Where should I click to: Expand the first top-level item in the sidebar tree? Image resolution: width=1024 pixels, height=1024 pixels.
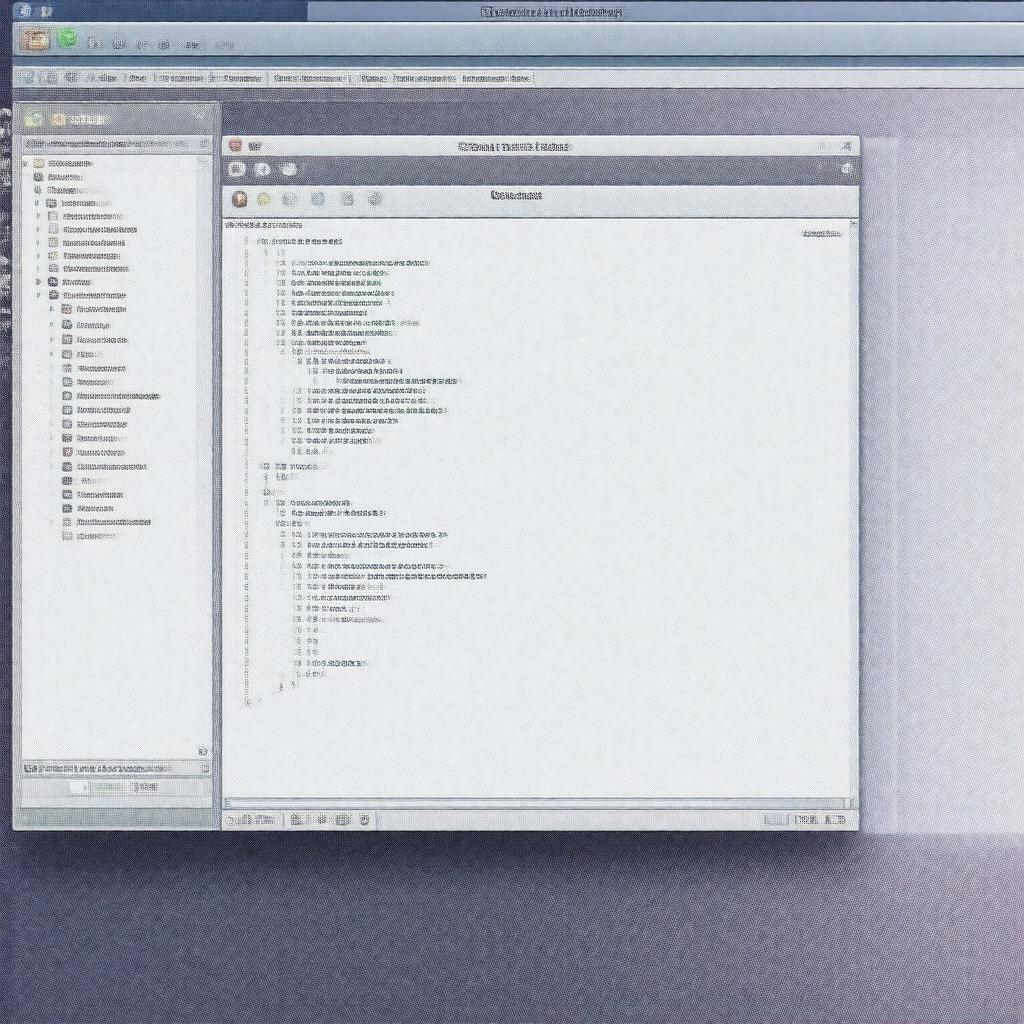(26, 163)
